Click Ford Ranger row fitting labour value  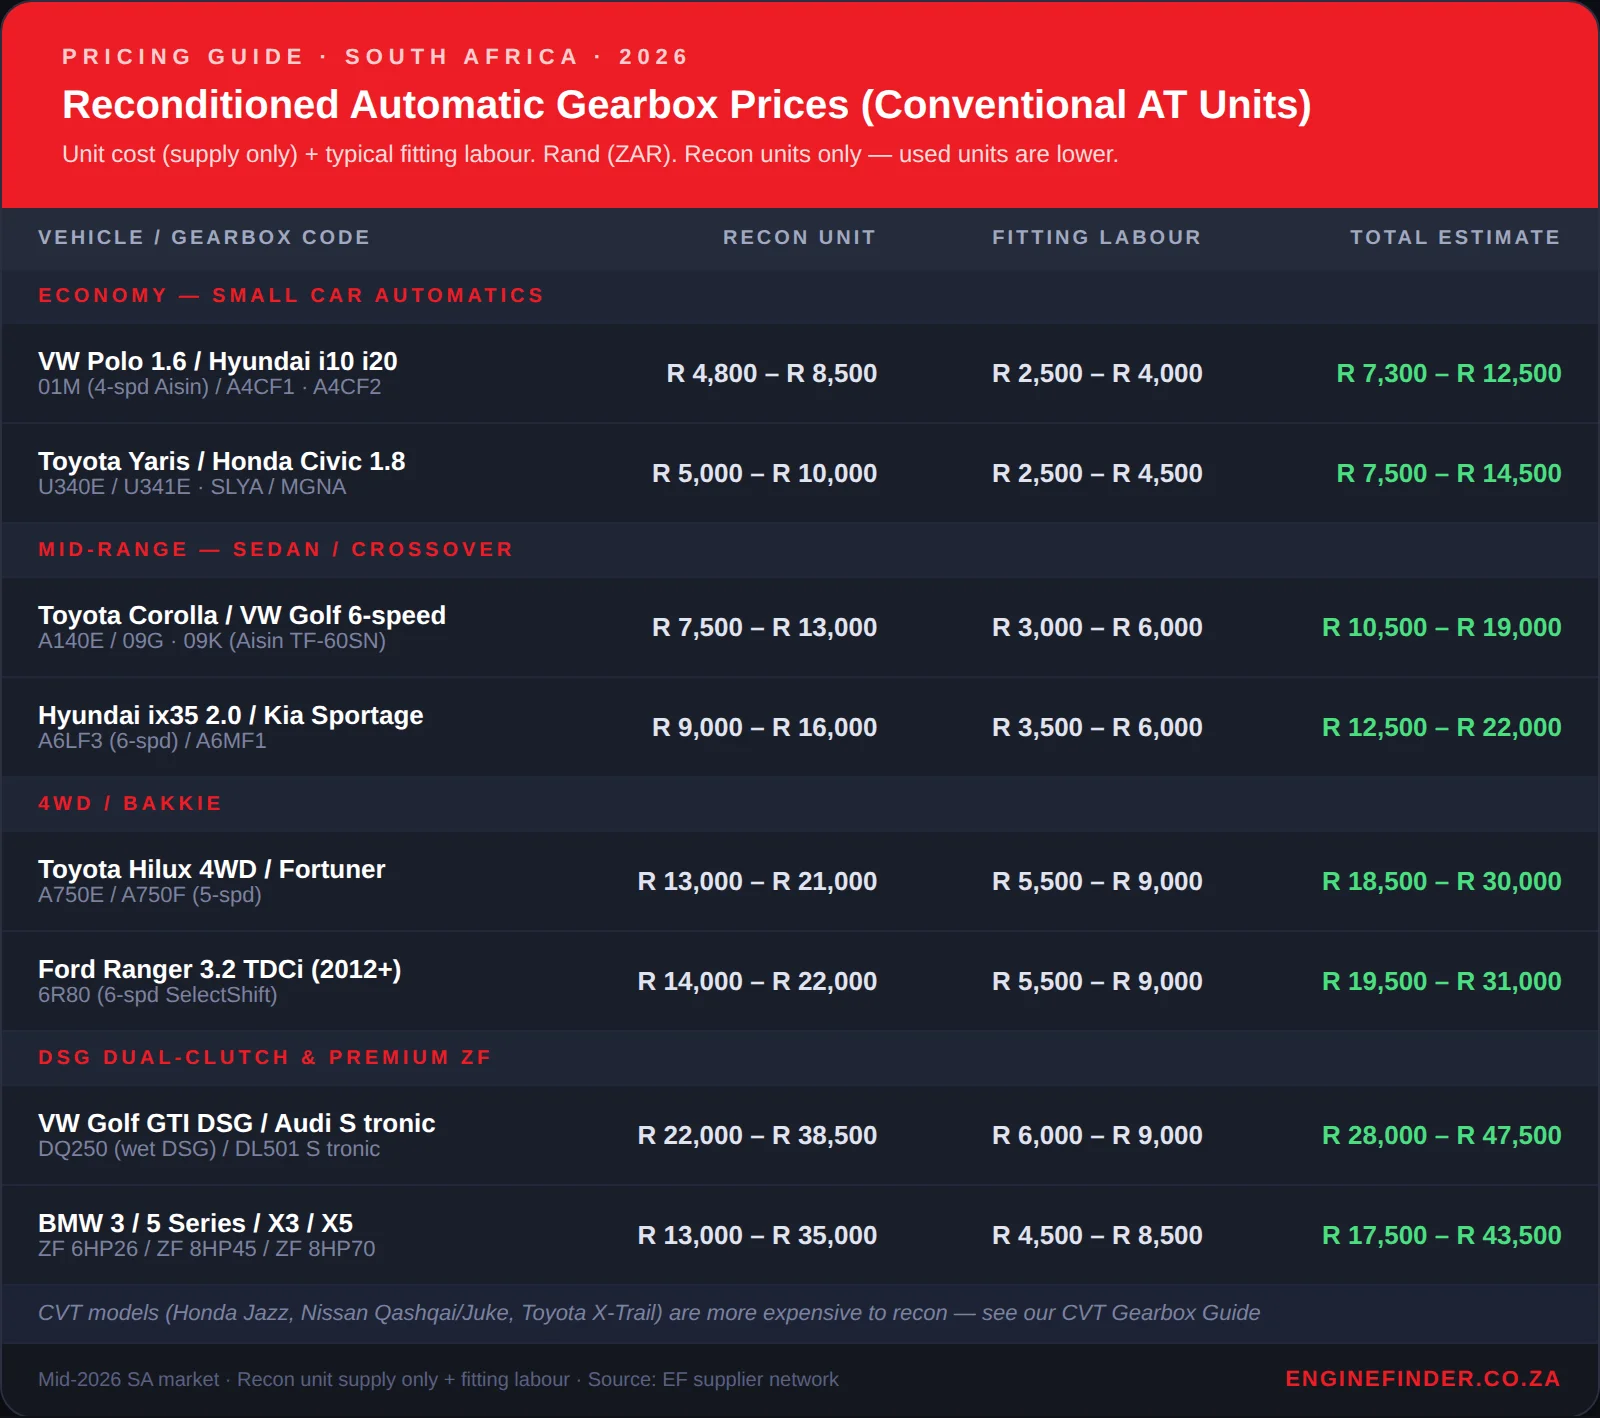(1097, 981)
